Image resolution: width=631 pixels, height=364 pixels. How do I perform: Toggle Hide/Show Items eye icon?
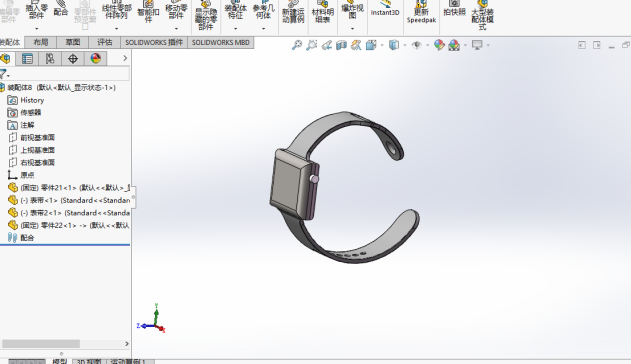tap(417, 45)
